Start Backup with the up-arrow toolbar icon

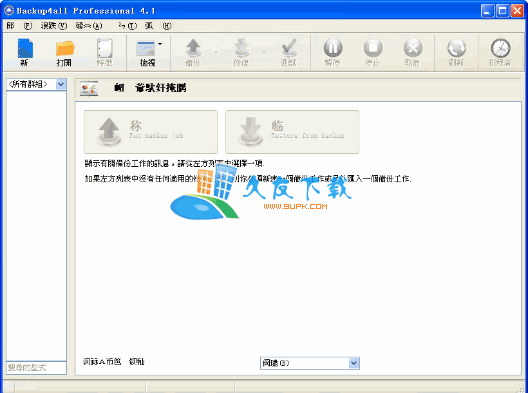click(x=193, y=52)
